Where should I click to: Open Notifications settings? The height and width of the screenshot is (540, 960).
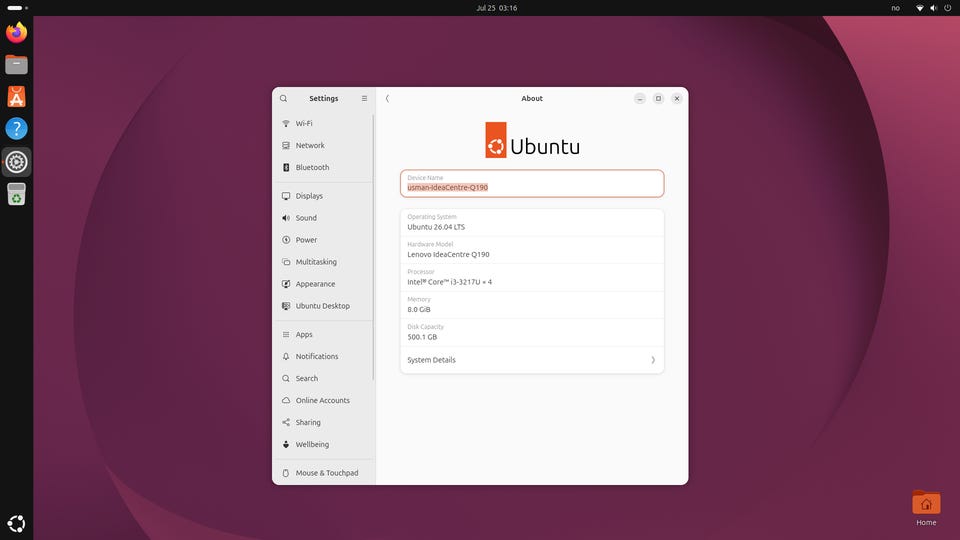pos(323,356)
